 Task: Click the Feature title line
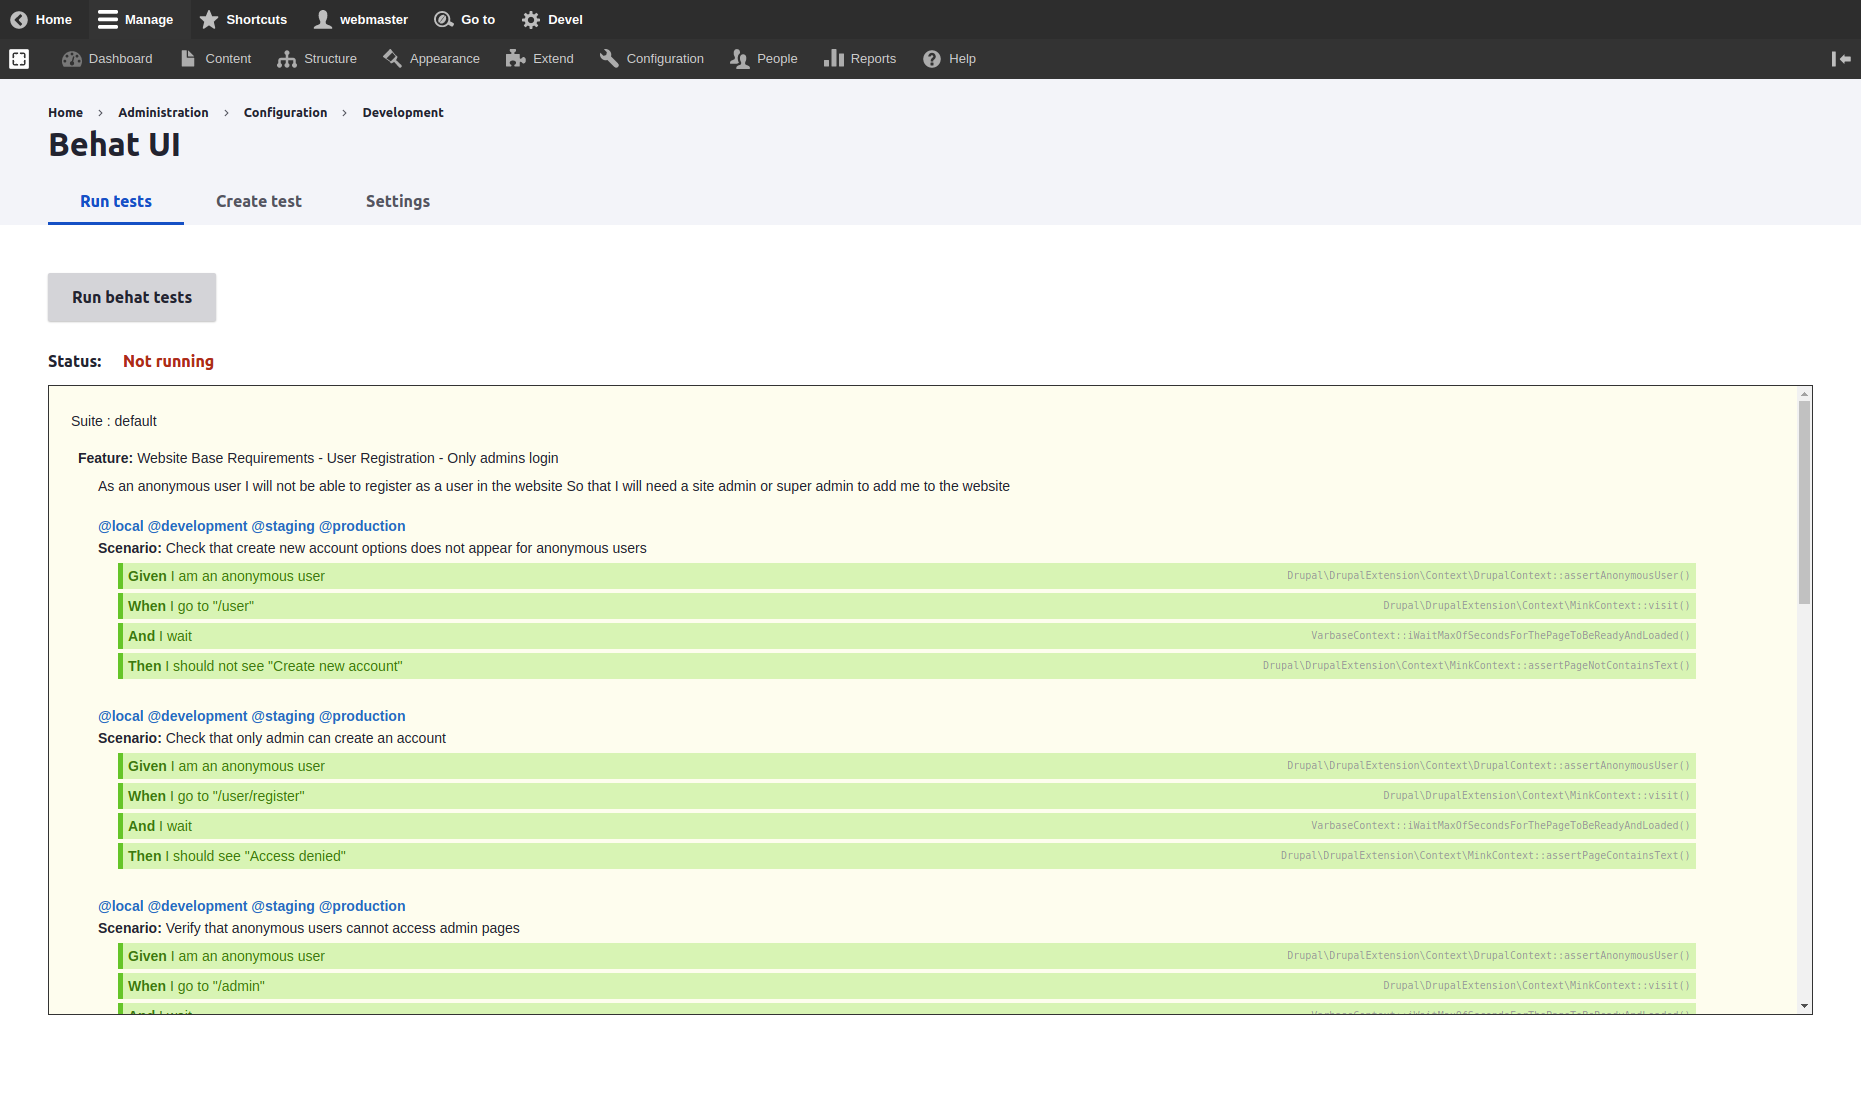click(x=318, y=458)
